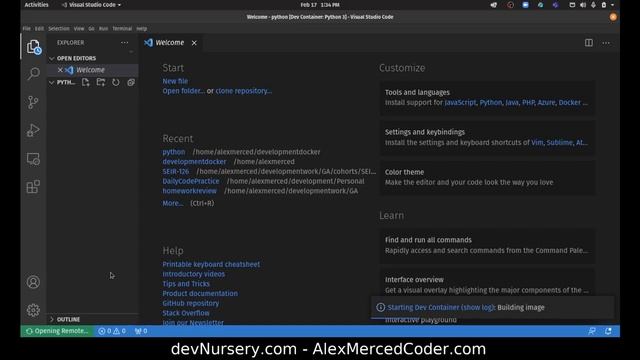
Task: Open the system menu dropdown arrow
Action: point(612,5)
